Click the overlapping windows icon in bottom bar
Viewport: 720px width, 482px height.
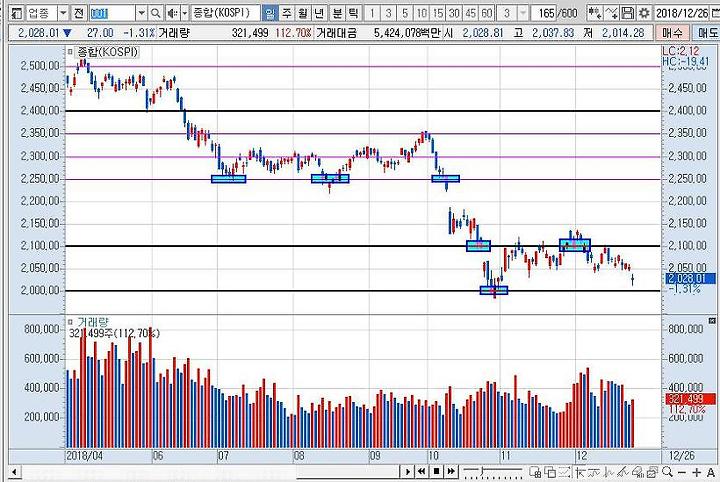coord(550,471)
